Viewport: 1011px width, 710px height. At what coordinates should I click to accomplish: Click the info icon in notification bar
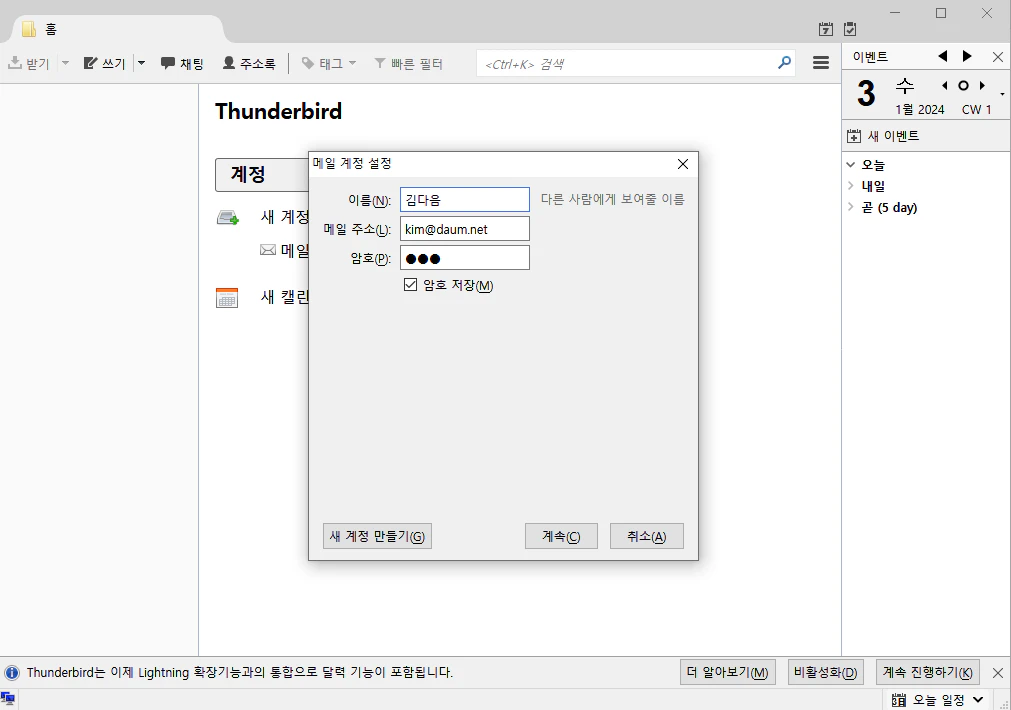[x=12, y=673]
